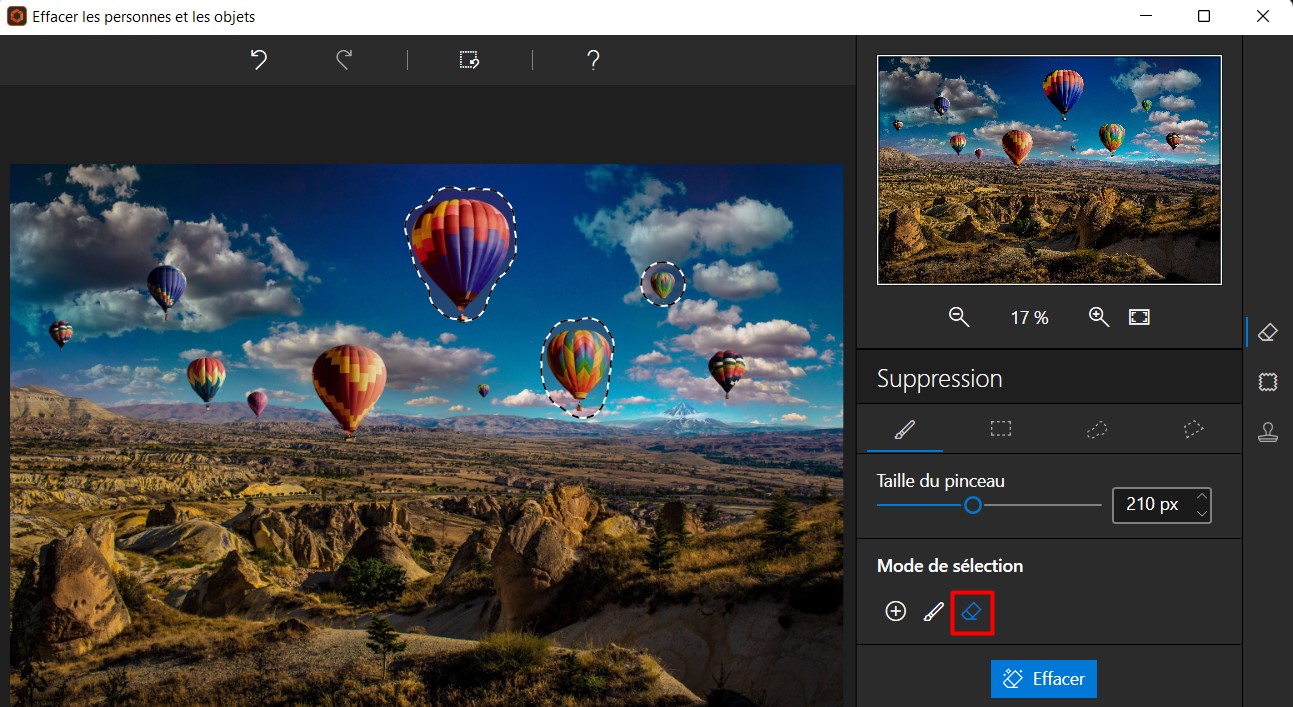Image resolution: width=1293 pixels, height=707 pixels.
Task: Select the eraser tool in right sidebar
Action: tap(1268, 332)
